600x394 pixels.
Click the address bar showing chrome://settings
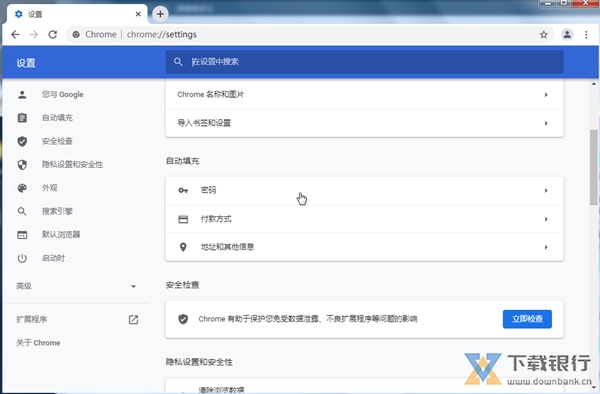click(x=309, y=34)
